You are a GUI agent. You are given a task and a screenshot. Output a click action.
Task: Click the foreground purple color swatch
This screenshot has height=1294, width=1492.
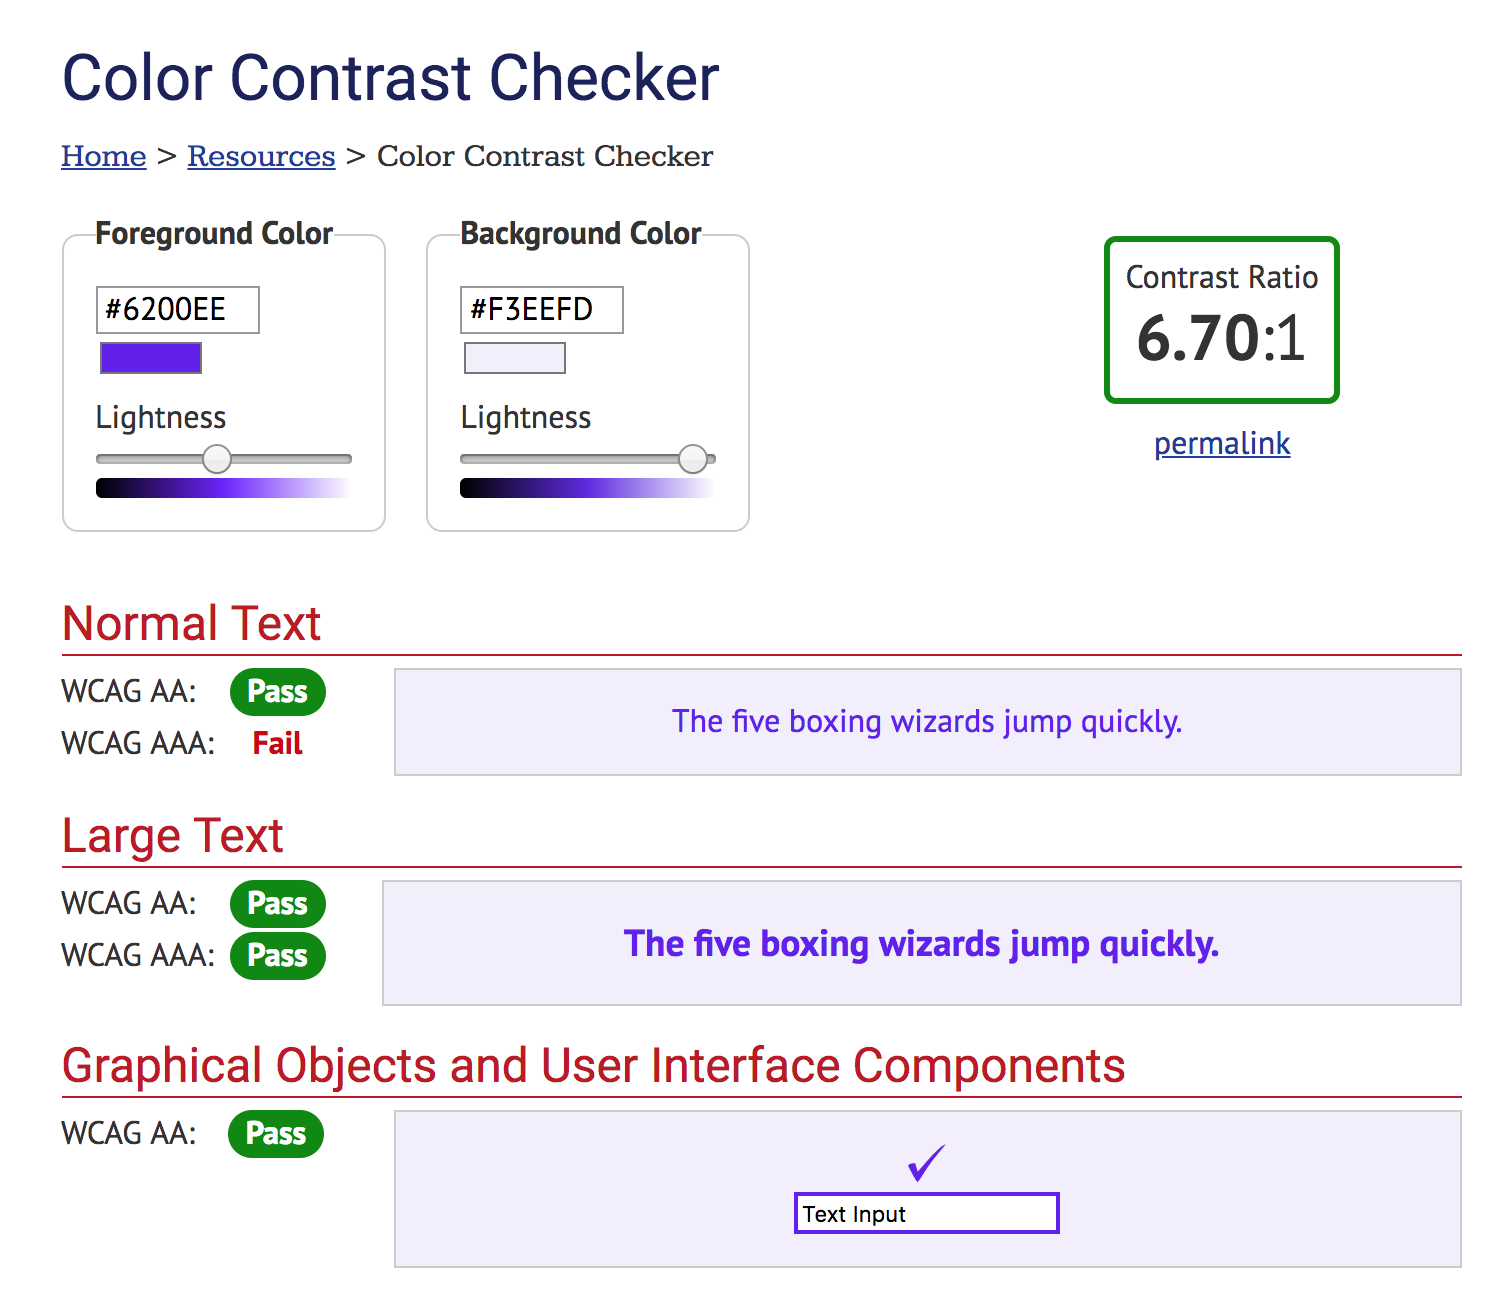click(x=150, y=357)
